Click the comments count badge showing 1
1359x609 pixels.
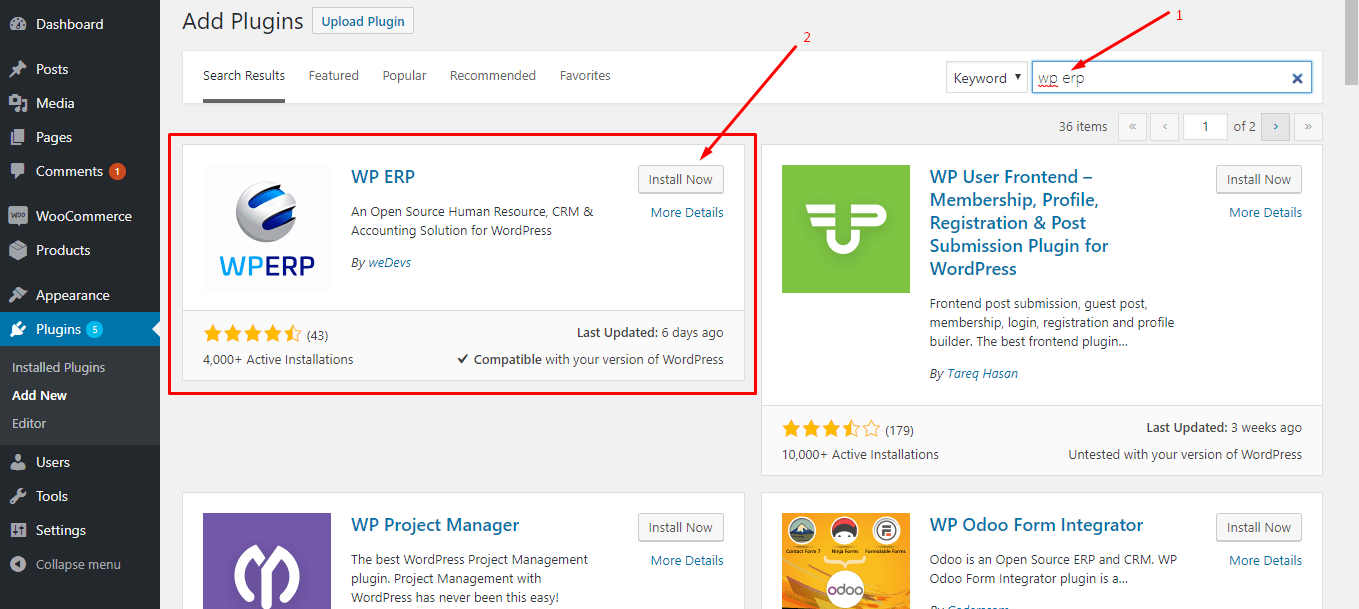(x=117, y=172)
